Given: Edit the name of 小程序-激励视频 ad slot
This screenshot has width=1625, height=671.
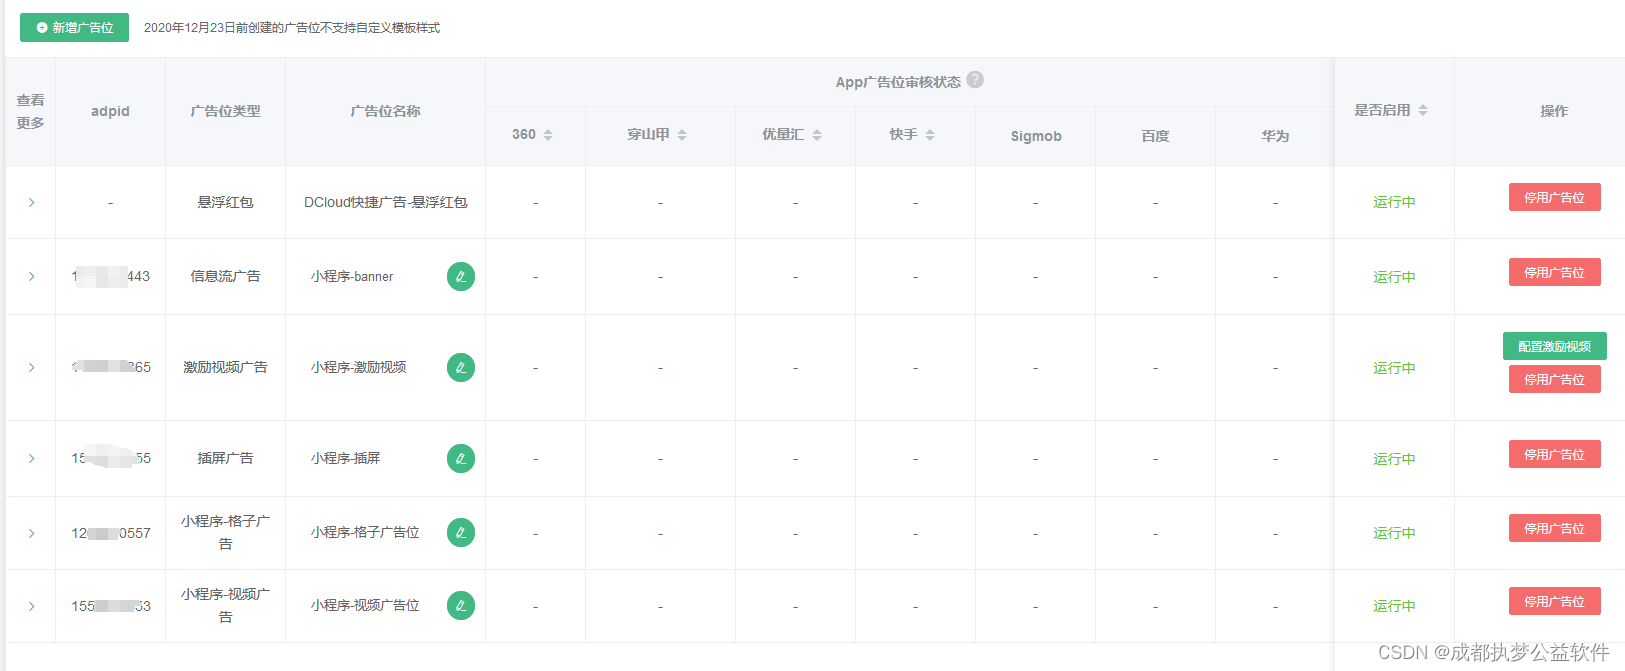Looking at the screenshot, I should tap(461, 367).
